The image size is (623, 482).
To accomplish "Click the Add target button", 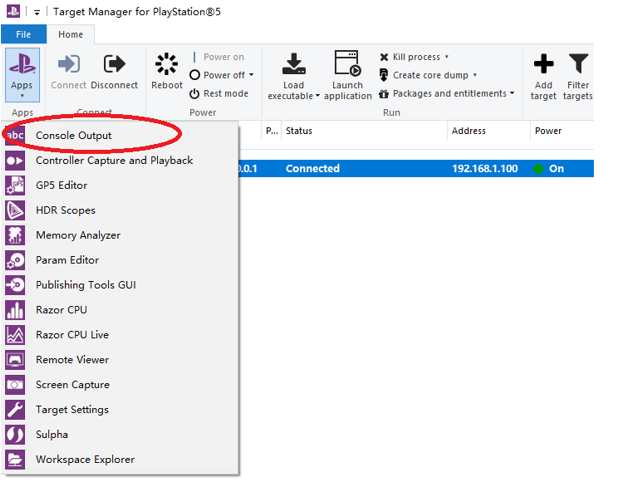I will pyautogui.click(x=543, y=75).
